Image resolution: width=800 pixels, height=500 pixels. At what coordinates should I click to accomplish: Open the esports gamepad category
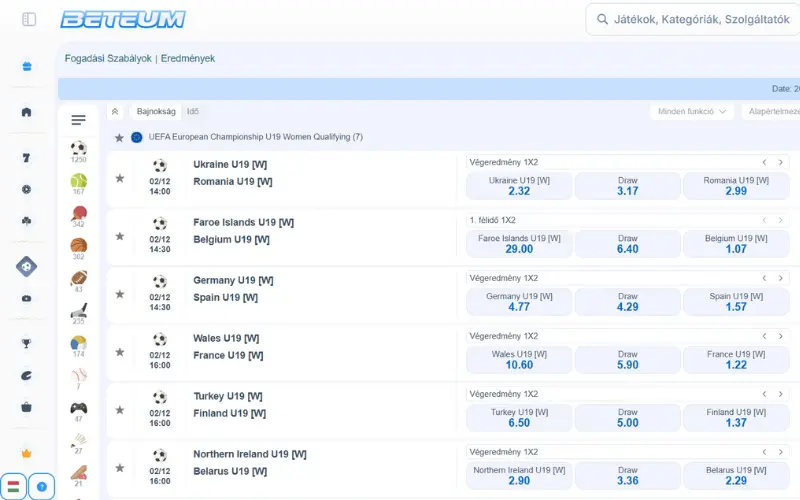coord(78,408)
